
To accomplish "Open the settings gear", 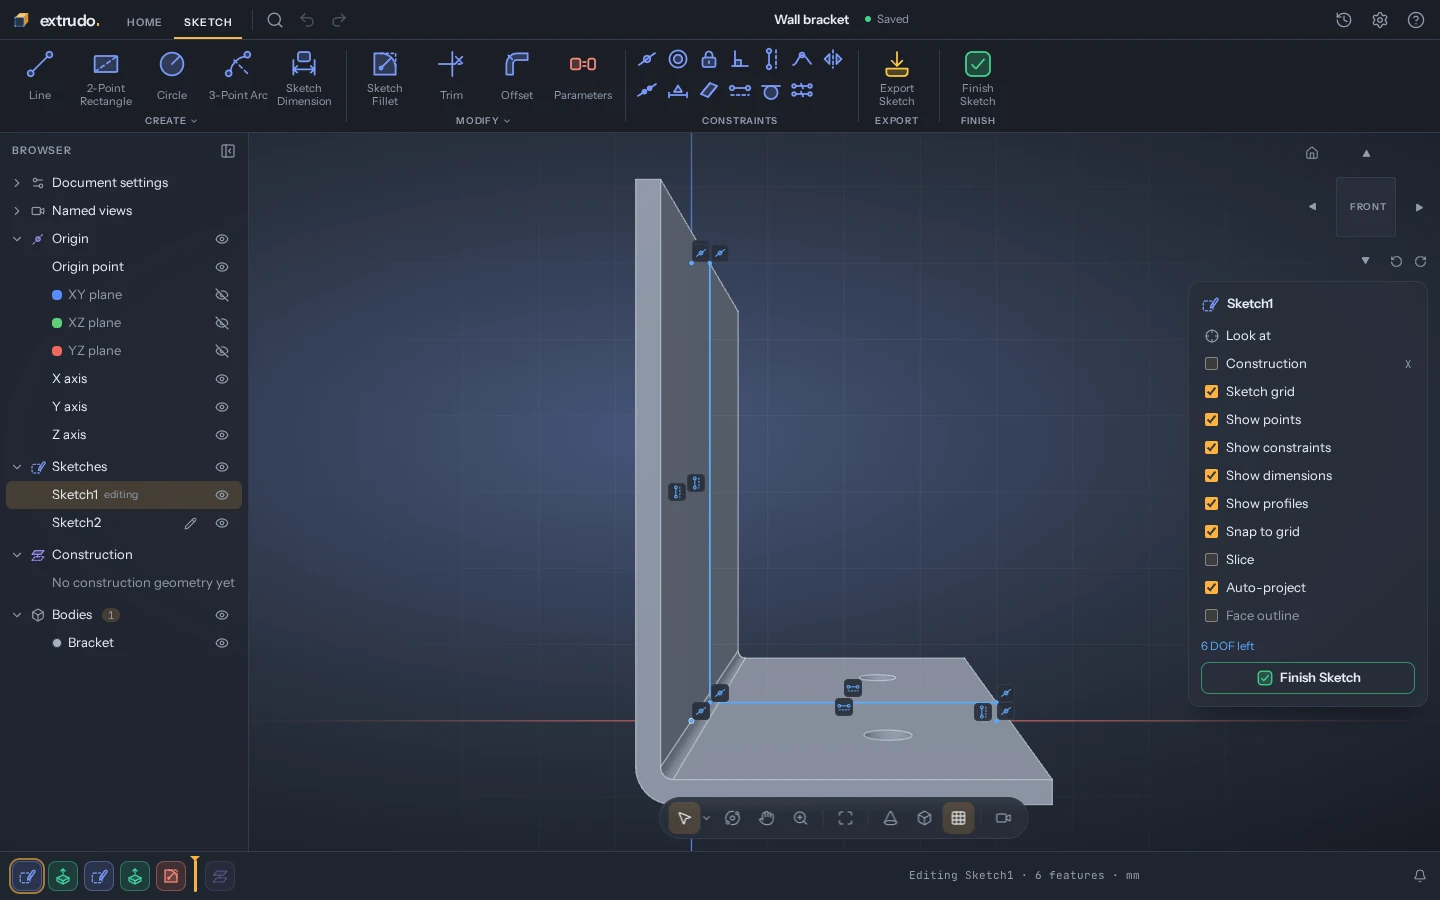I will coord(1380,20).
